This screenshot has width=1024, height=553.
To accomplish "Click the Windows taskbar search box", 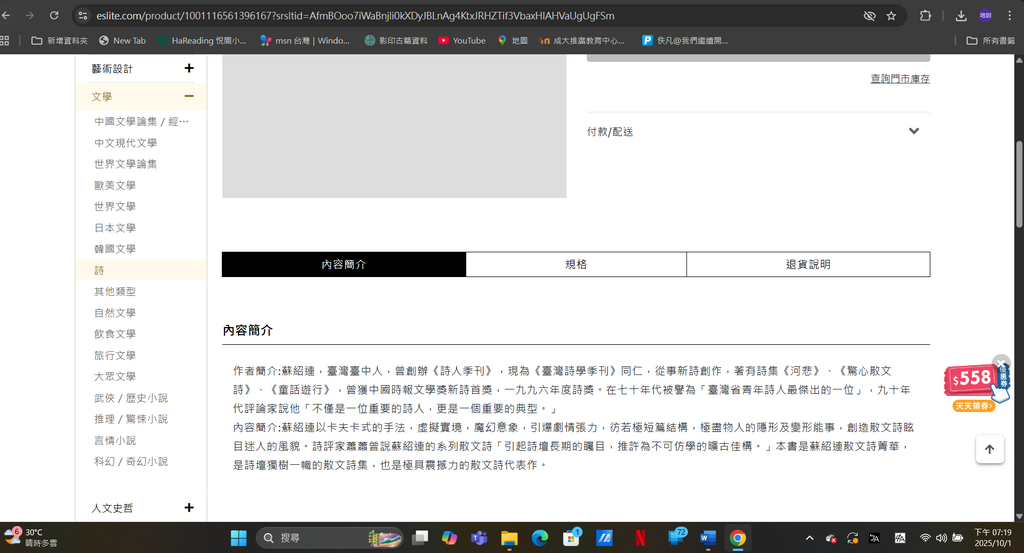I will [x=320, y=538].
